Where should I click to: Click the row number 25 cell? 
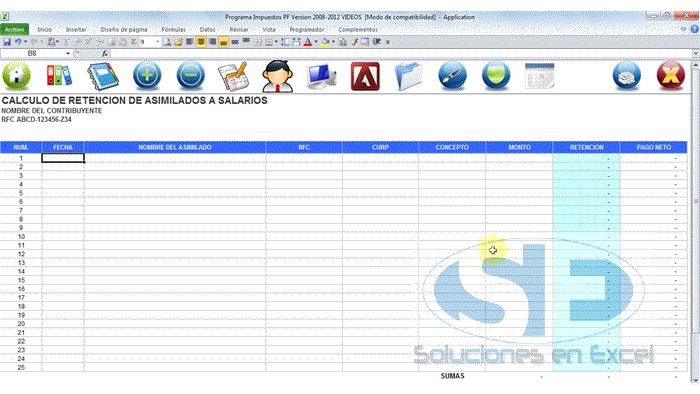click(x=21, y=368)
